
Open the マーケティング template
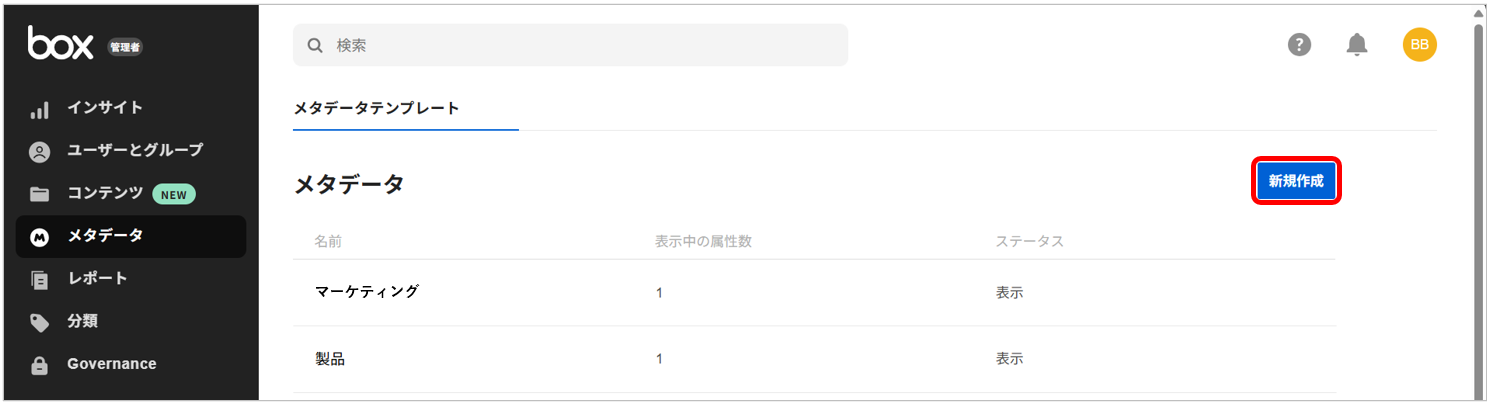point(366,292)
